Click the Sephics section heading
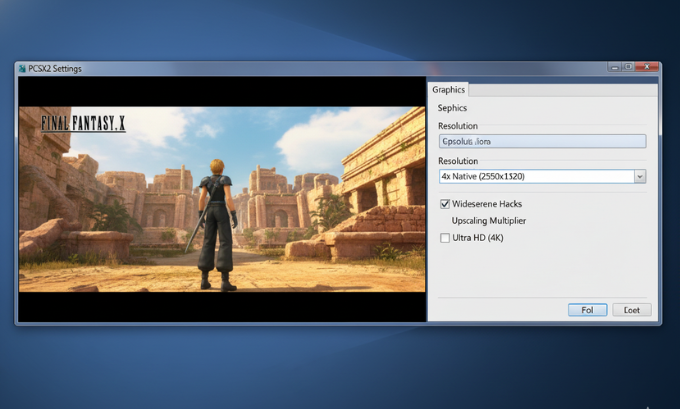Image resolution: width=680 pixels, height=409 pixels. 452,107
